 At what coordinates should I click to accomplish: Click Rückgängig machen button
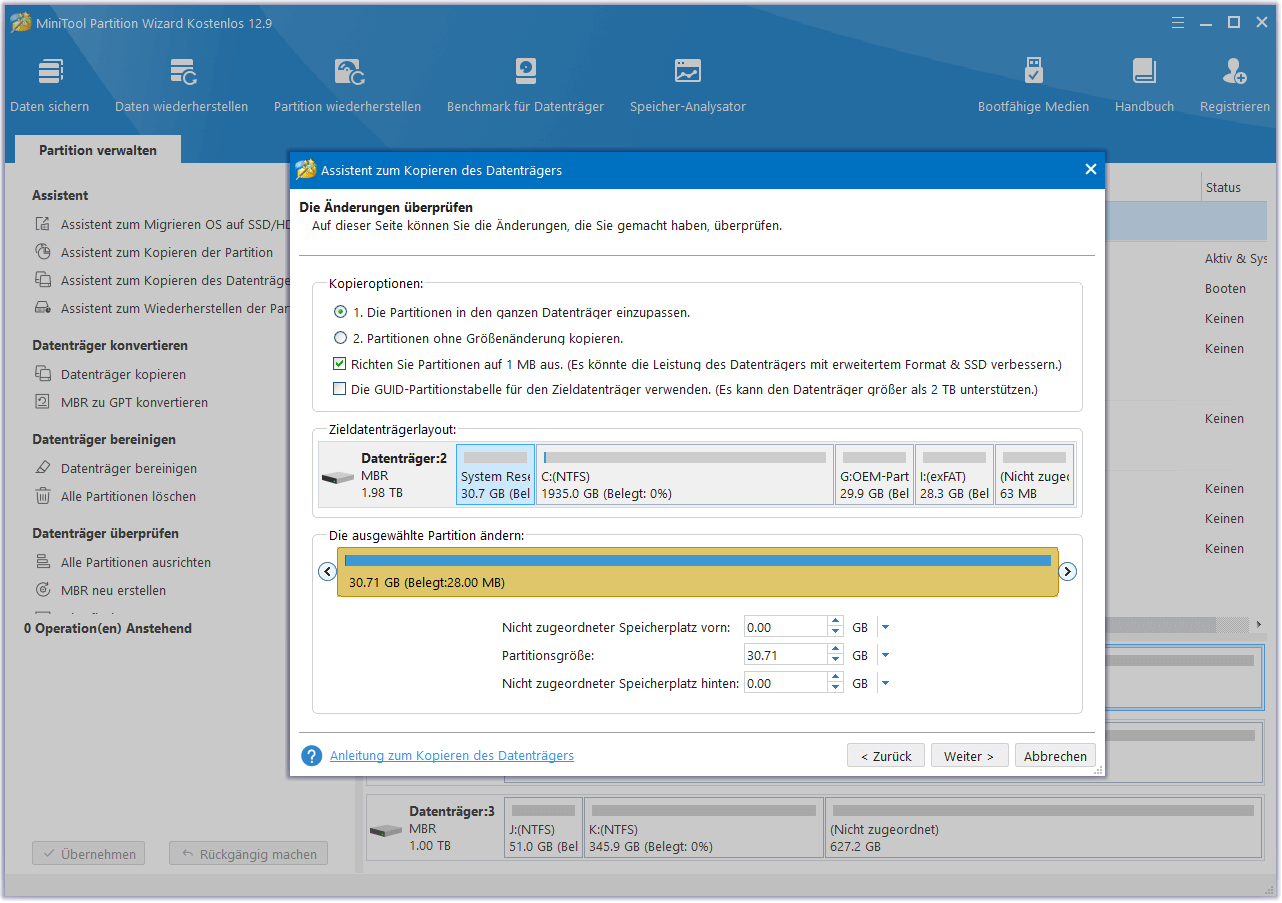click(x=248, y=854)
